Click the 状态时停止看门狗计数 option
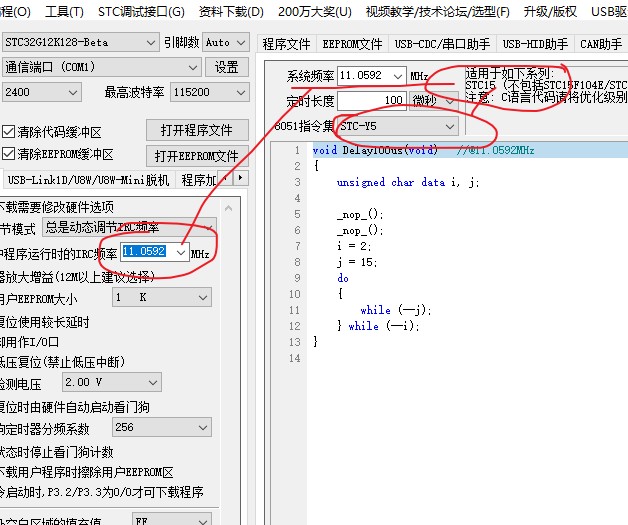The image size is (628, 525). click(x=56, y=452)
